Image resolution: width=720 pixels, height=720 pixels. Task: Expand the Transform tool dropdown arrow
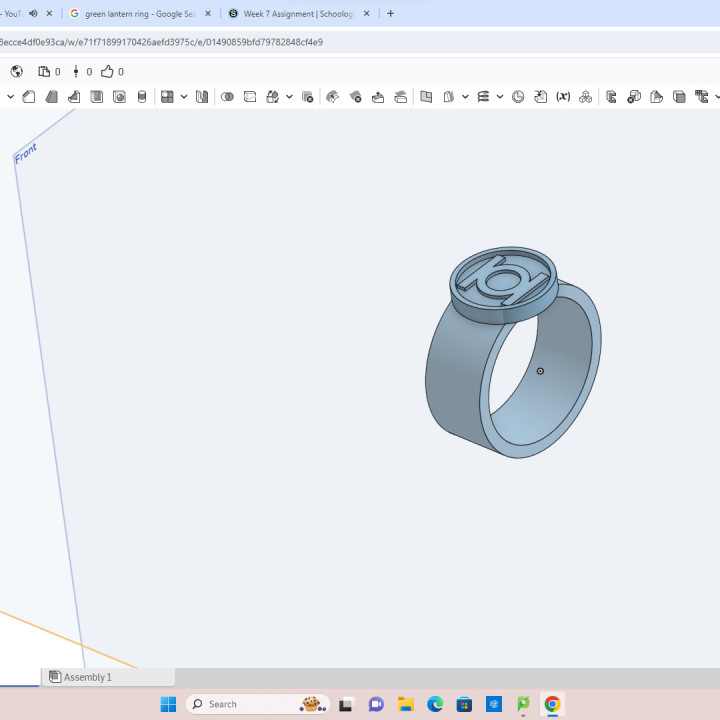click(x=289, y=97)
